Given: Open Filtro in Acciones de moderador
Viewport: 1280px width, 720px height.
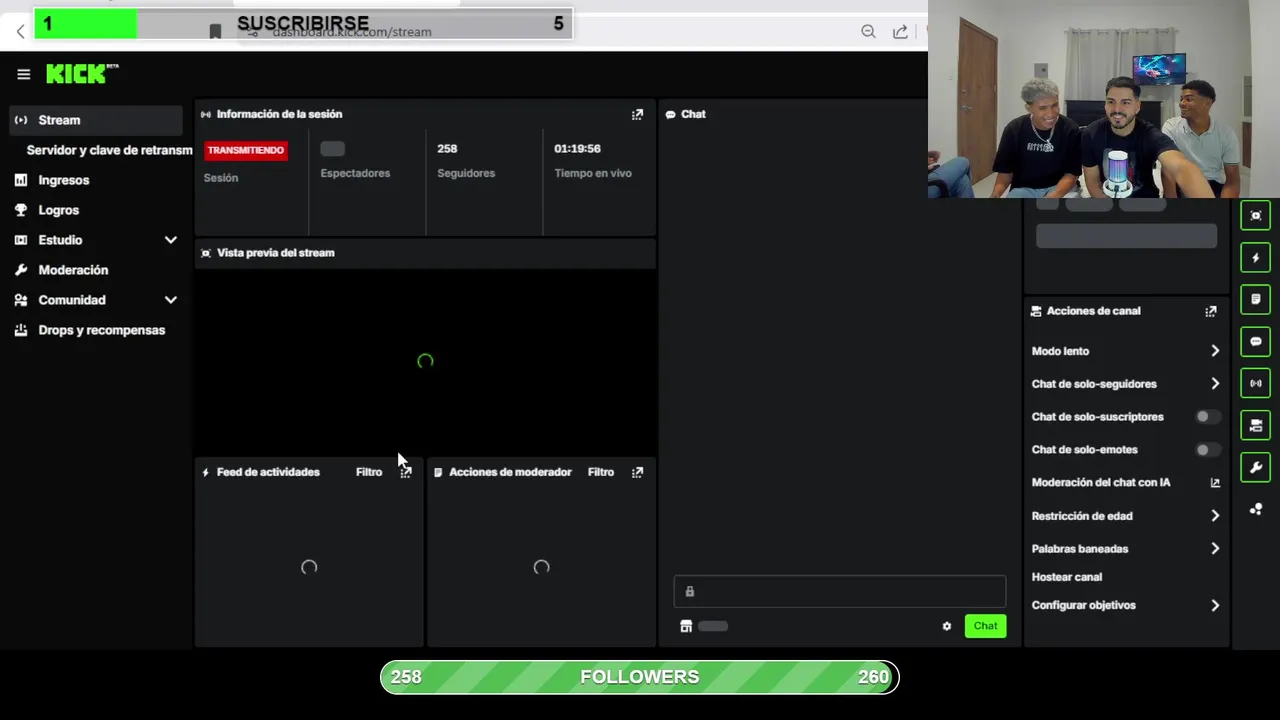Looking at the screenshot, I should pos(601,472).
